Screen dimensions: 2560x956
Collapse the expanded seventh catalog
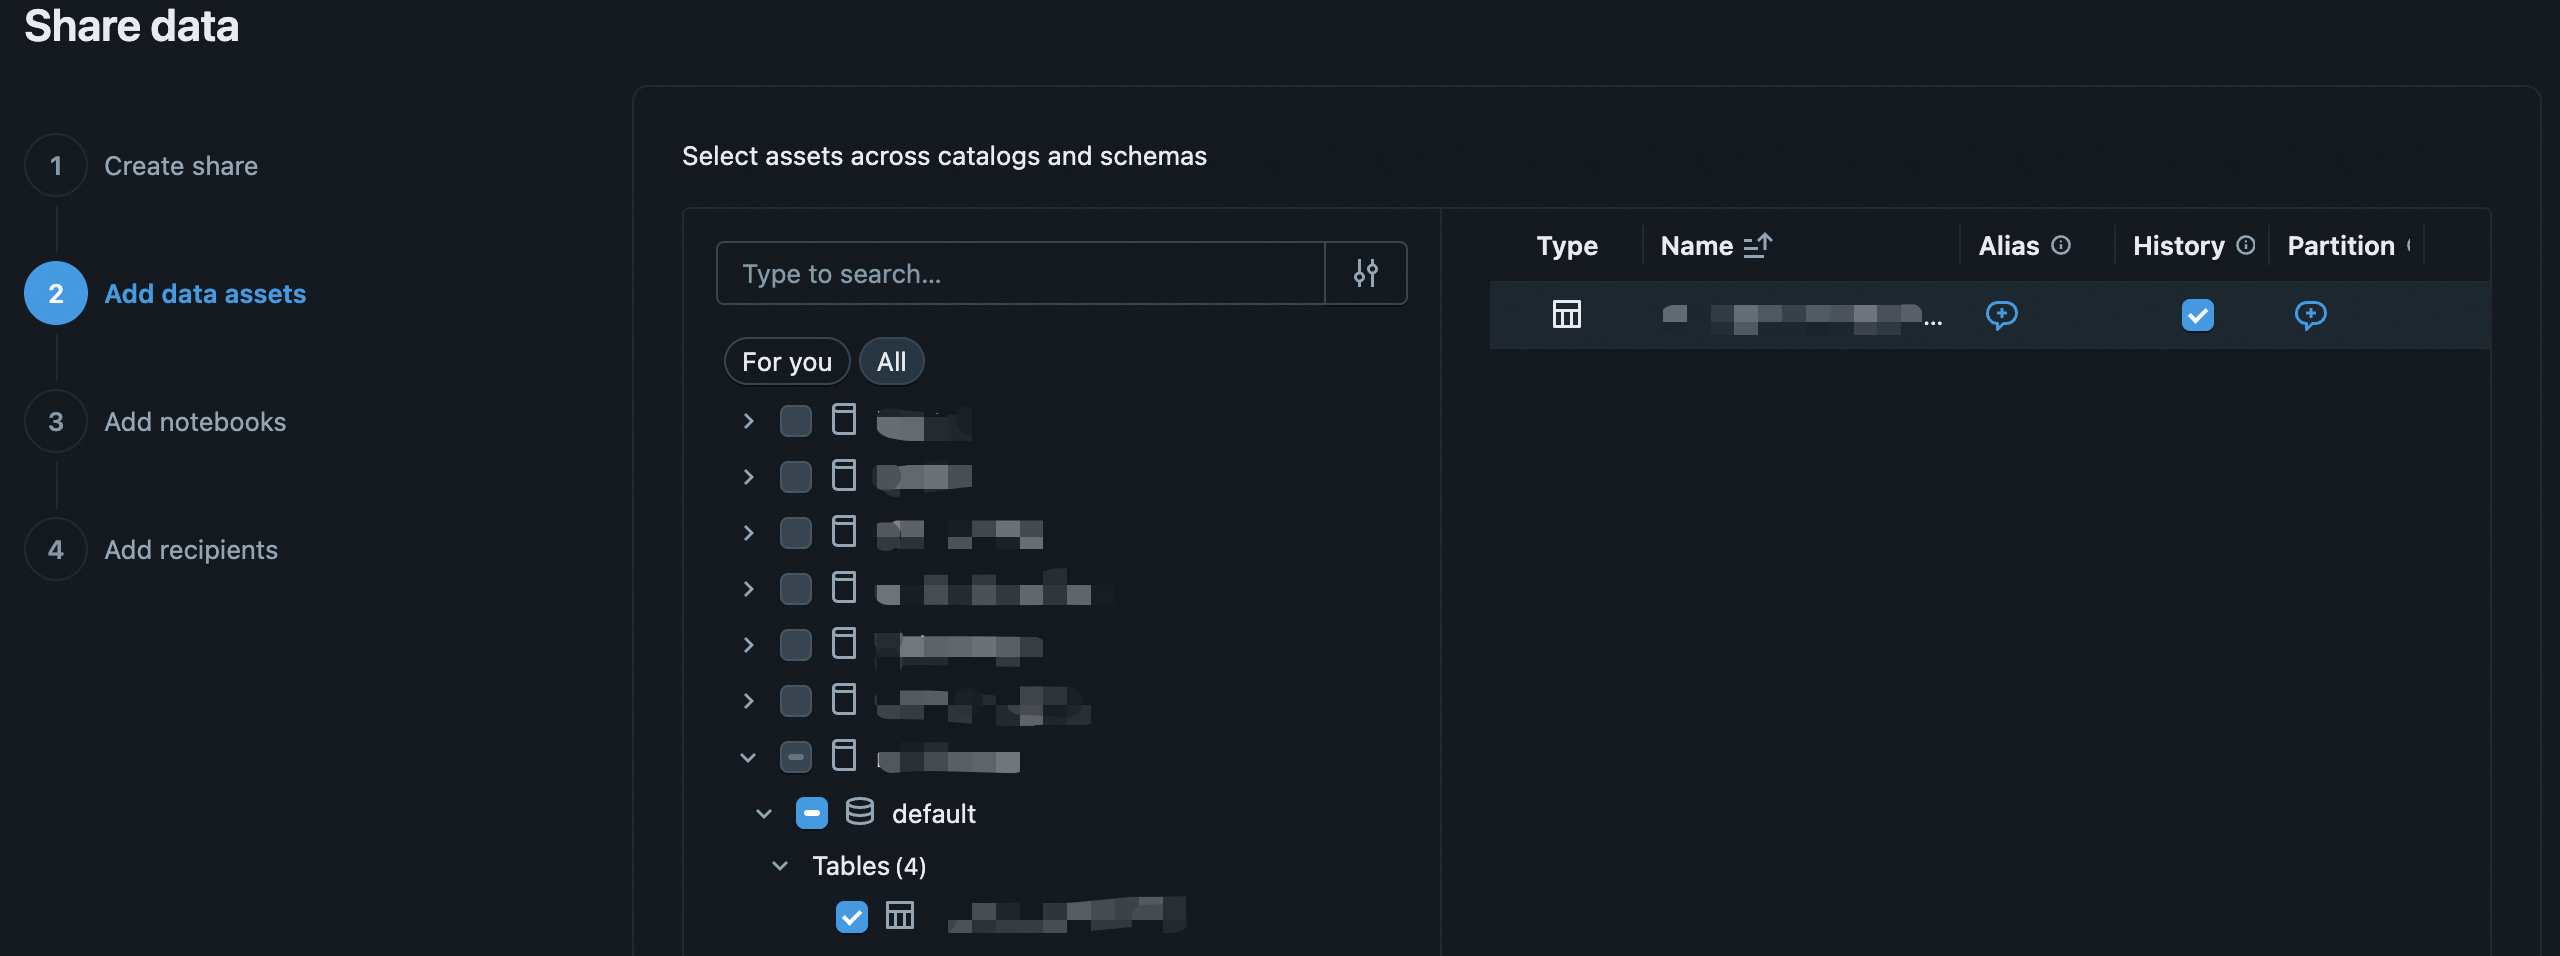pyautogui.click(x=748, y=757)
